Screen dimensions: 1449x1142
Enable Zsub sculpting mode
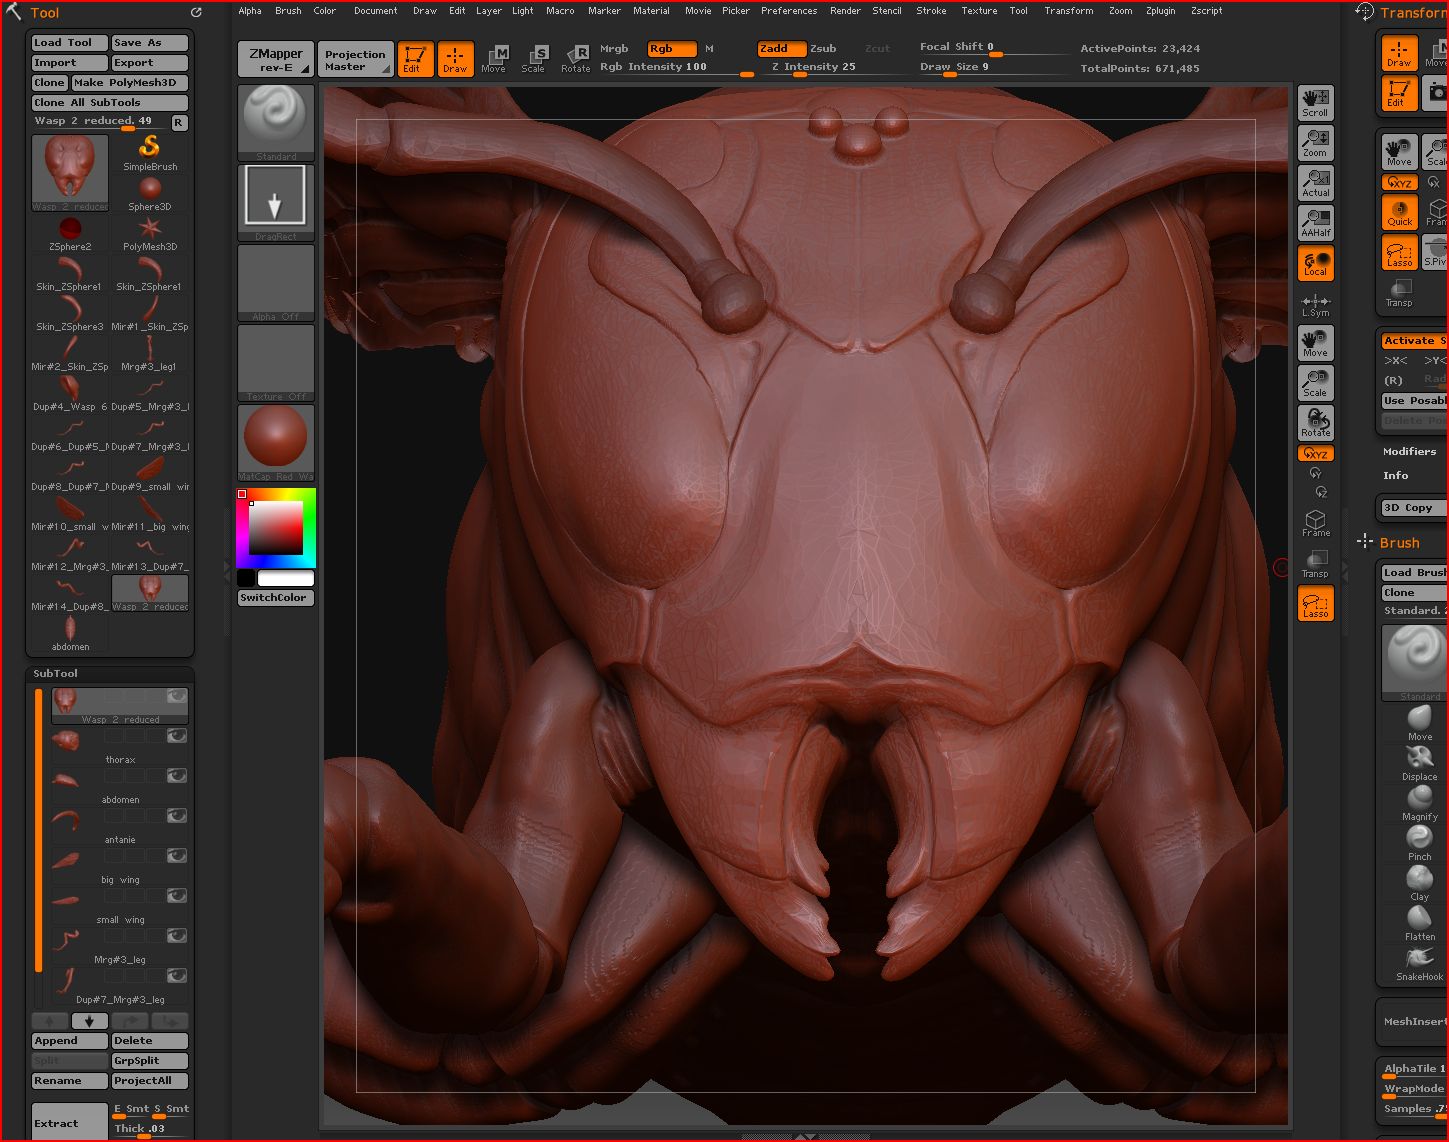point(823,48)
